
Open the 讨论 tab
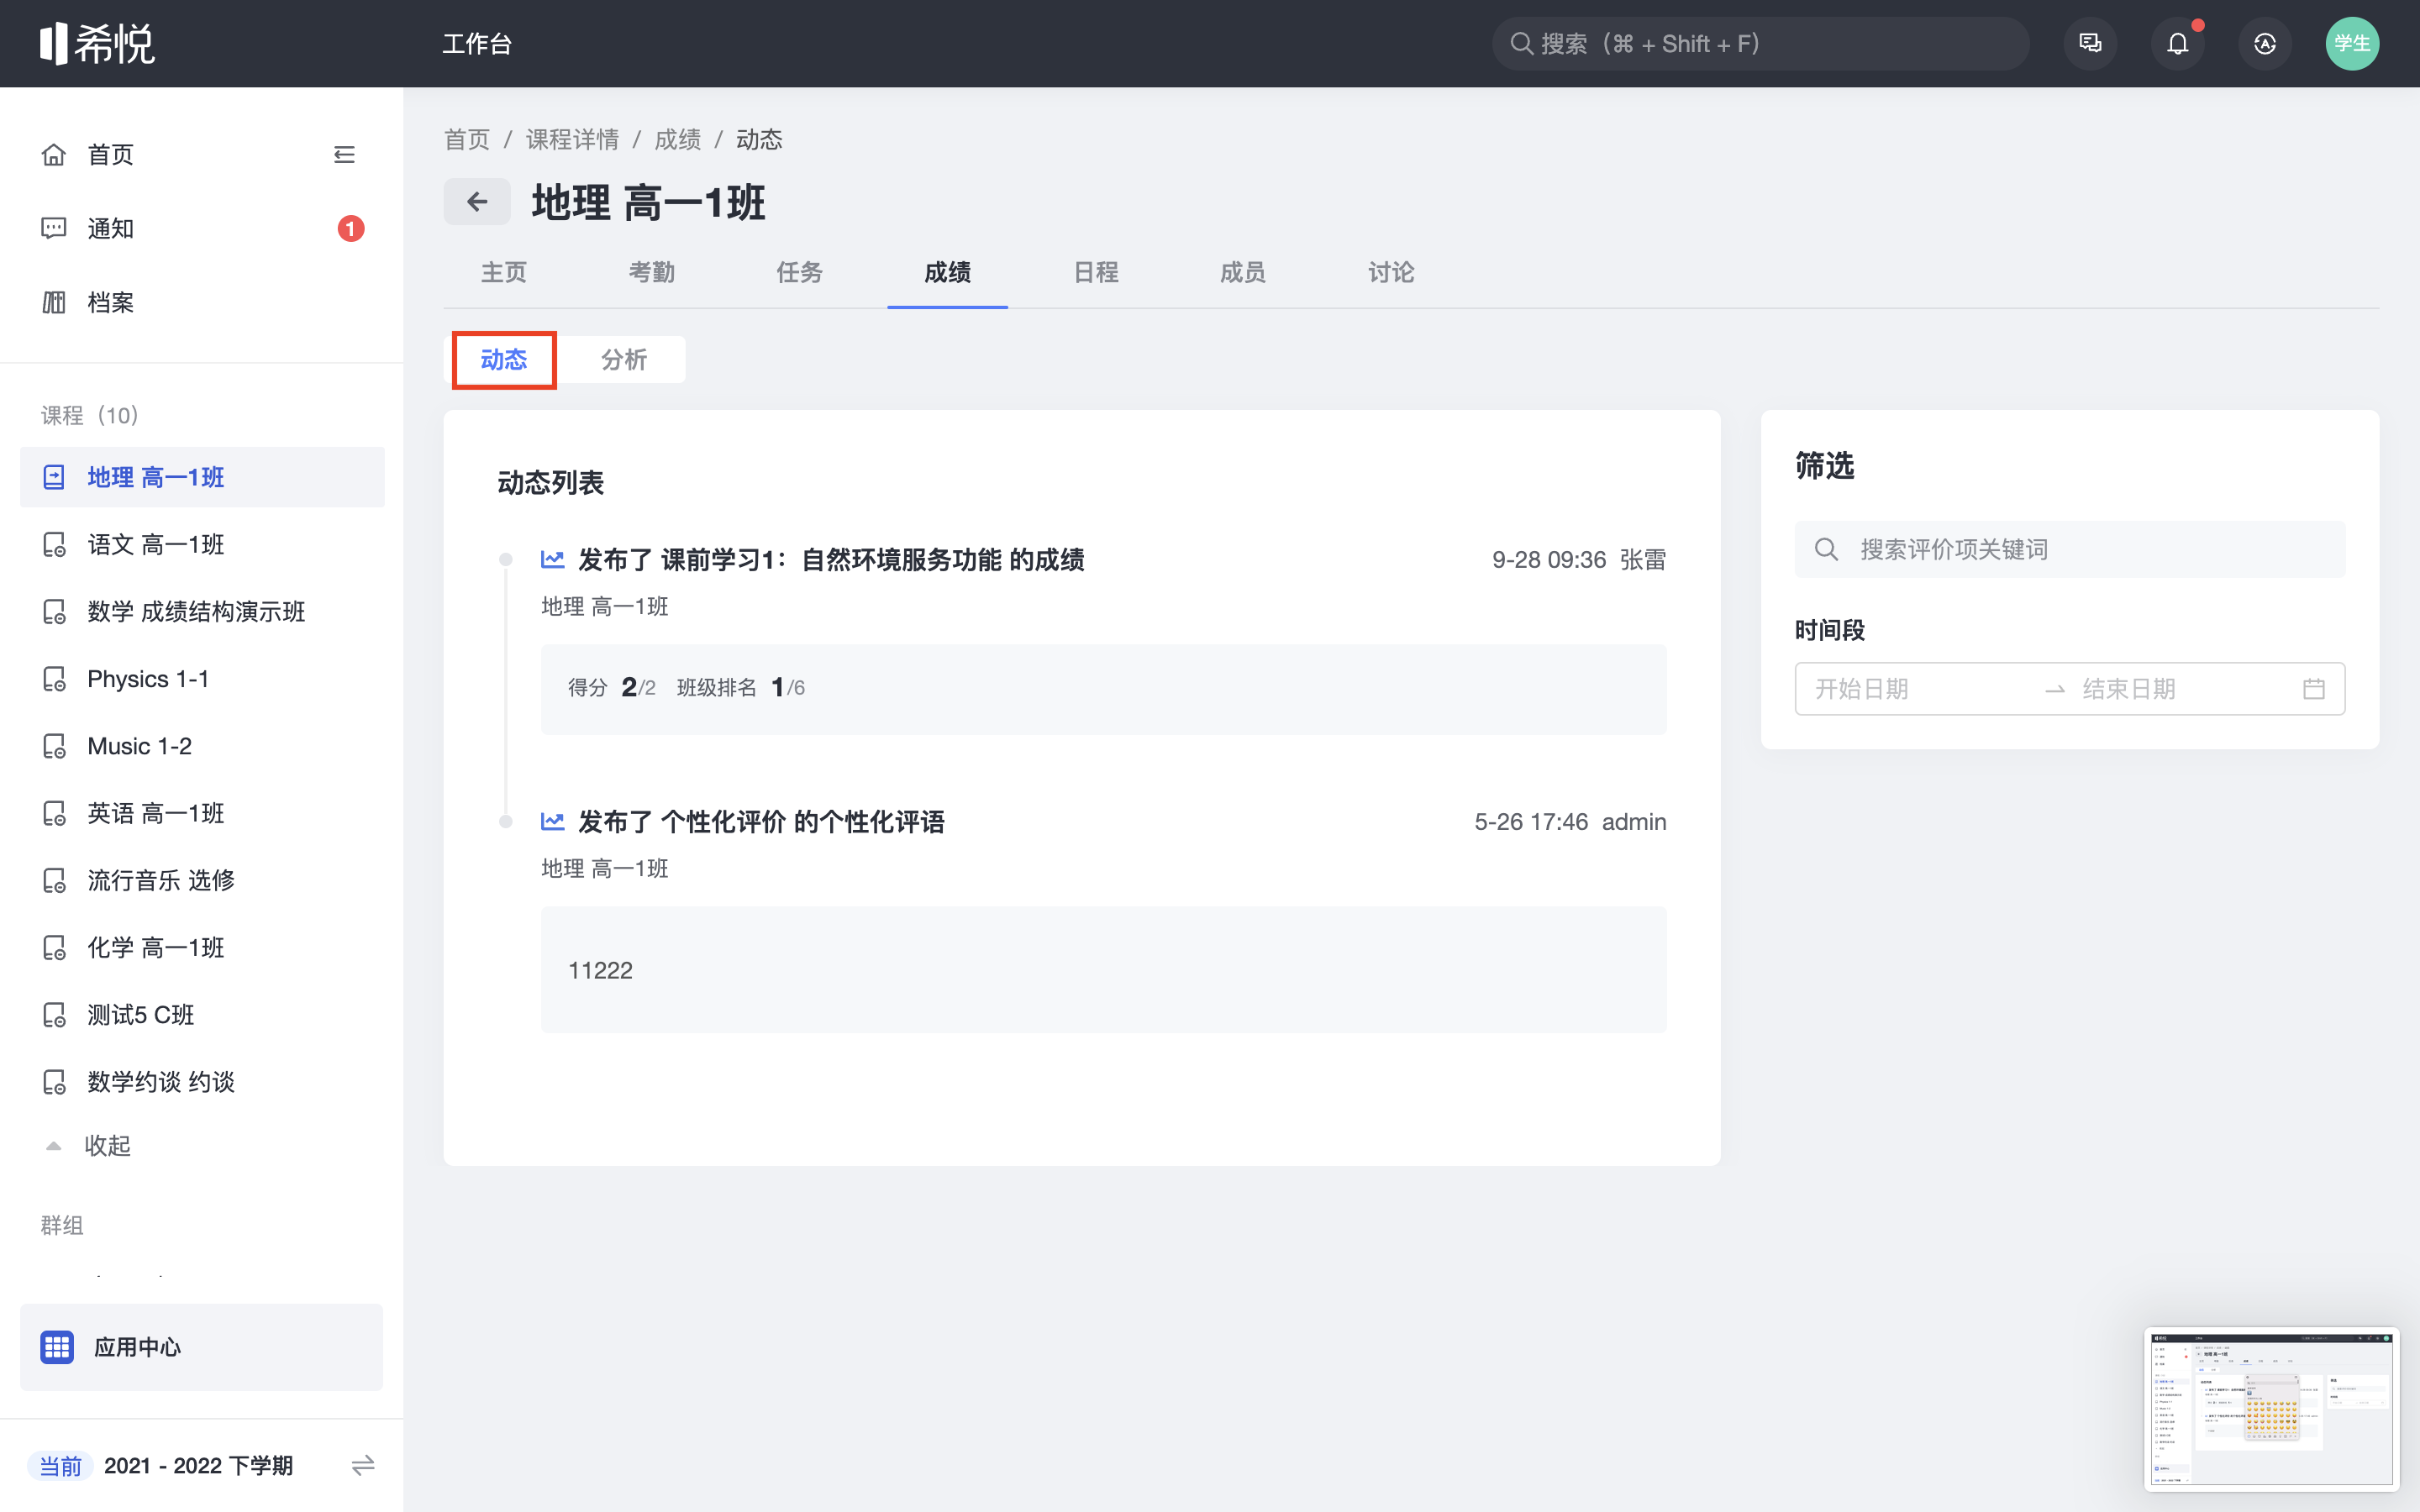point(1390,272)
